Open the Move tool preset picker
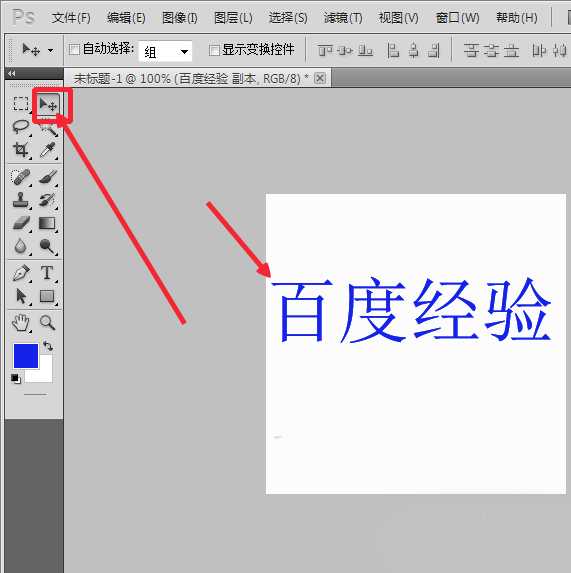The width and height of the screenshot is (571, 573). 50,50
